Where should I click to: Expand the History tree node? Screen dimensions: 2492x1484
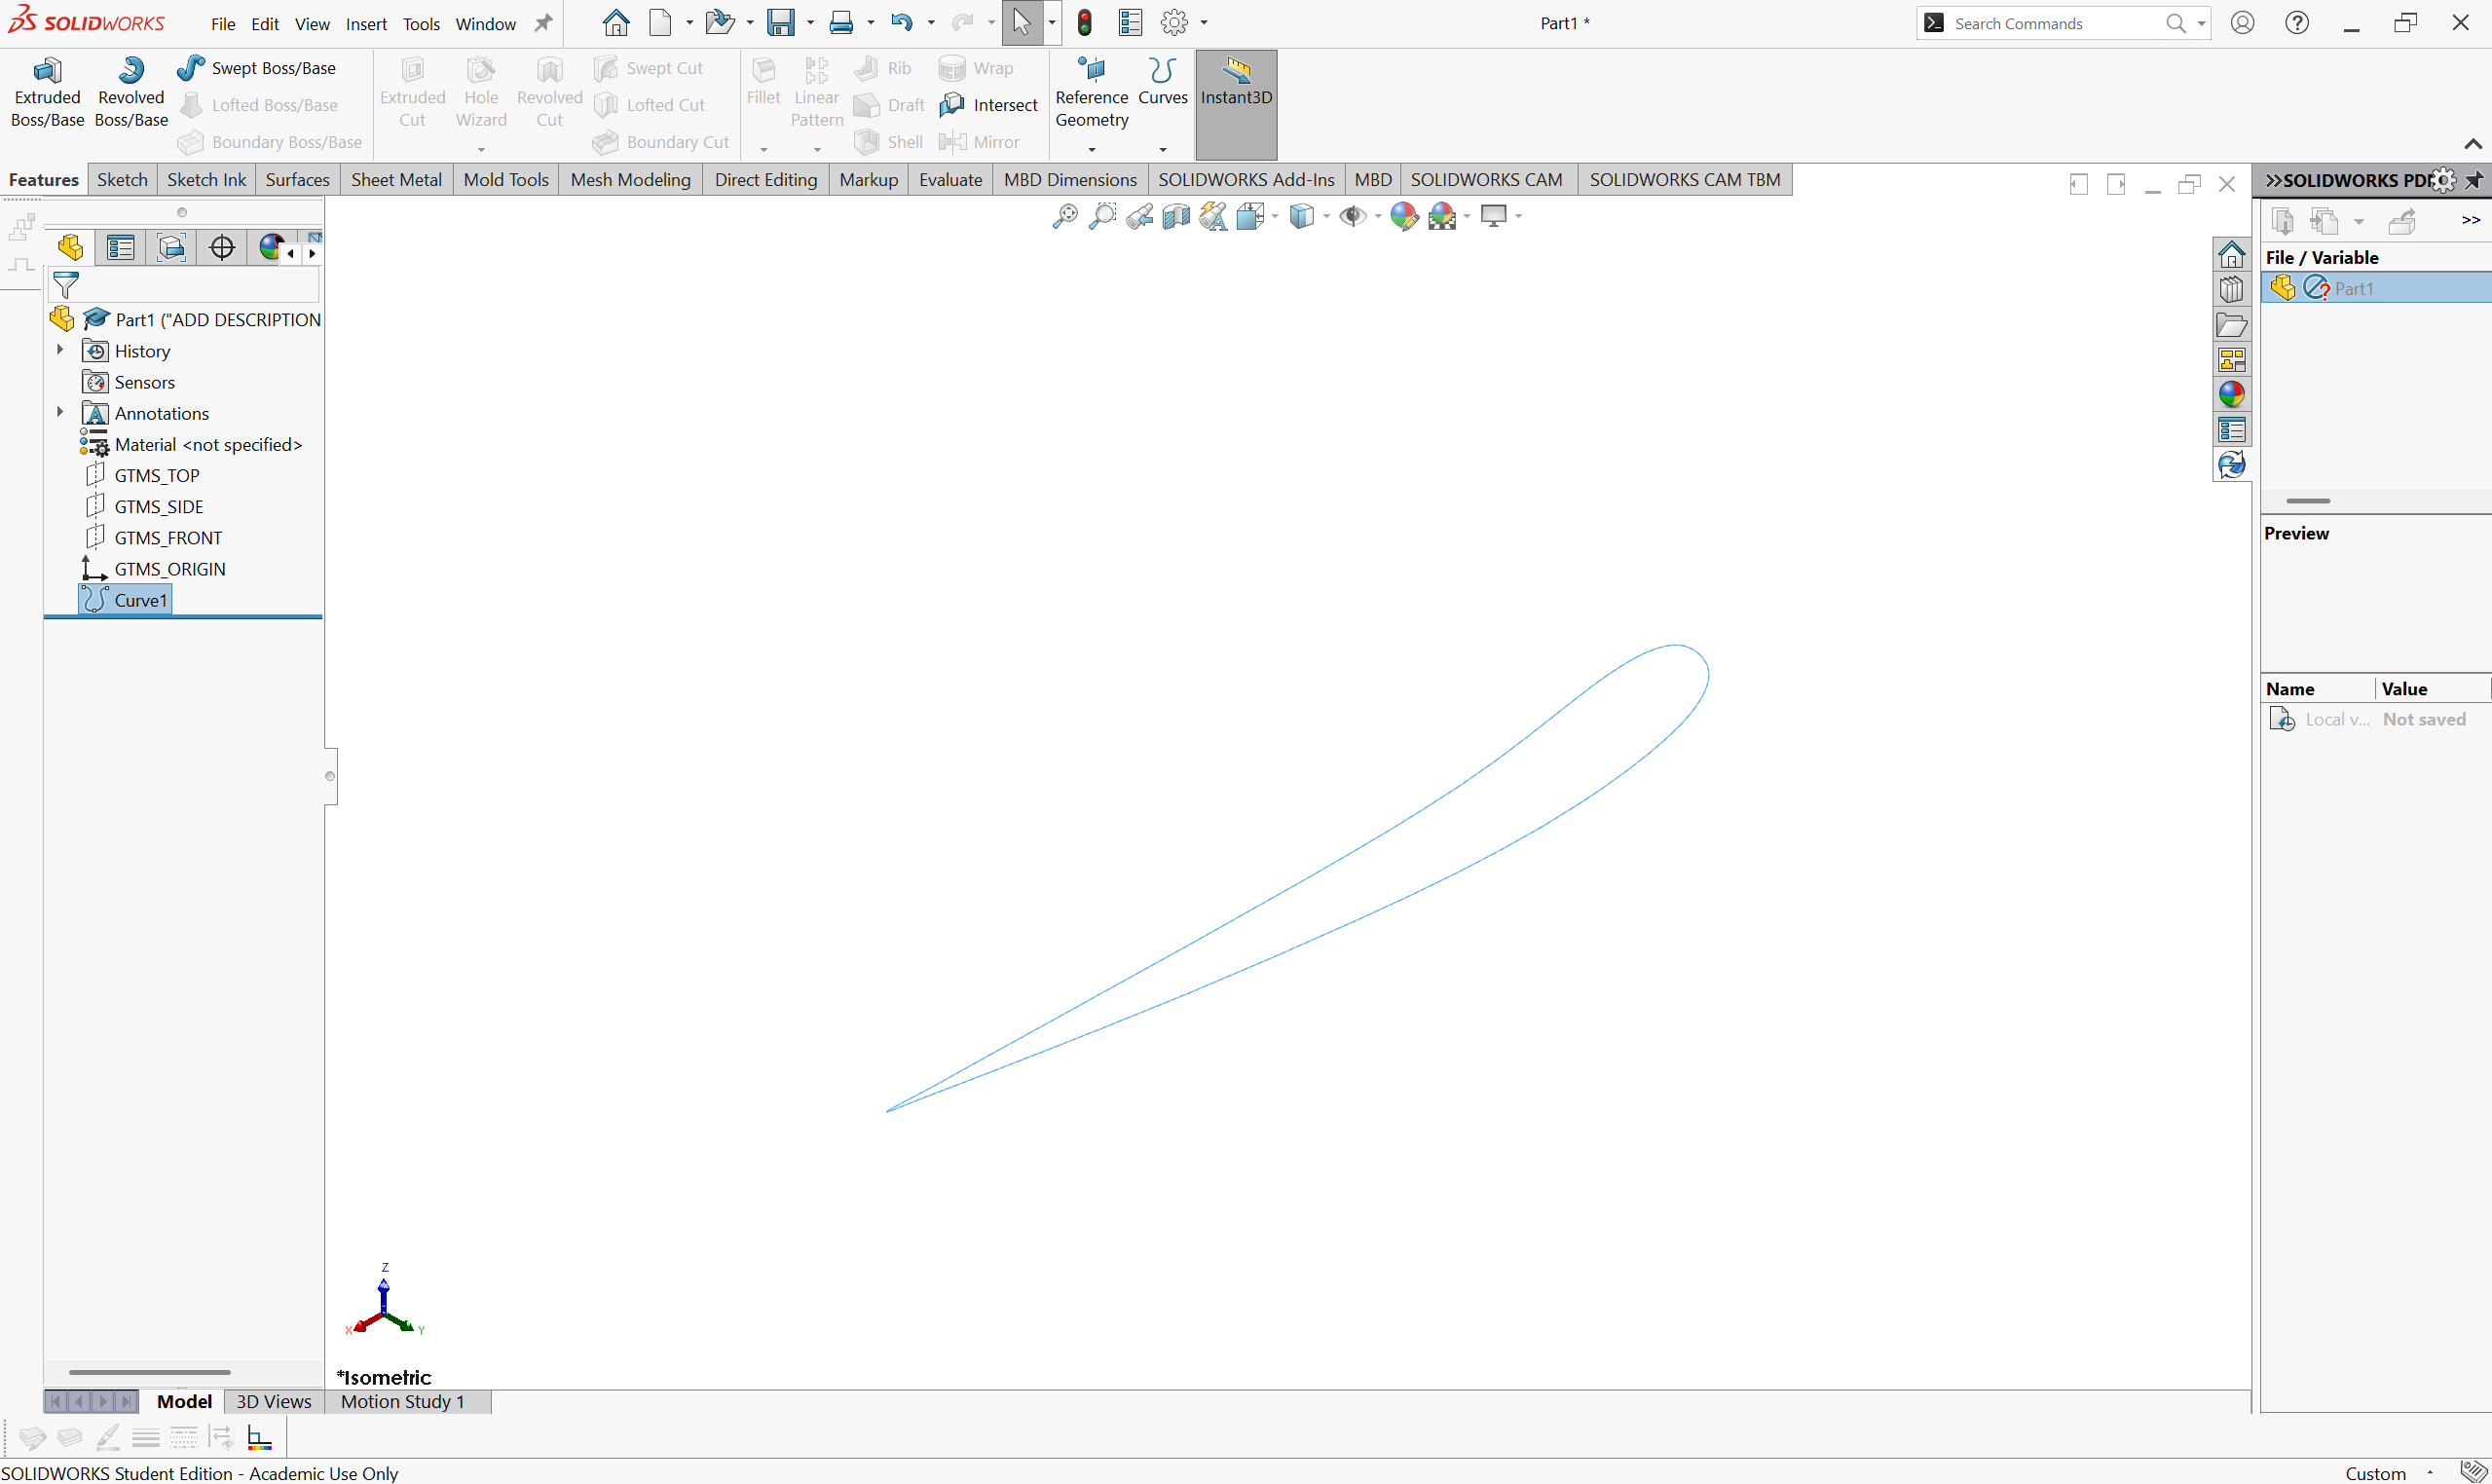click(x=60, y=350)
